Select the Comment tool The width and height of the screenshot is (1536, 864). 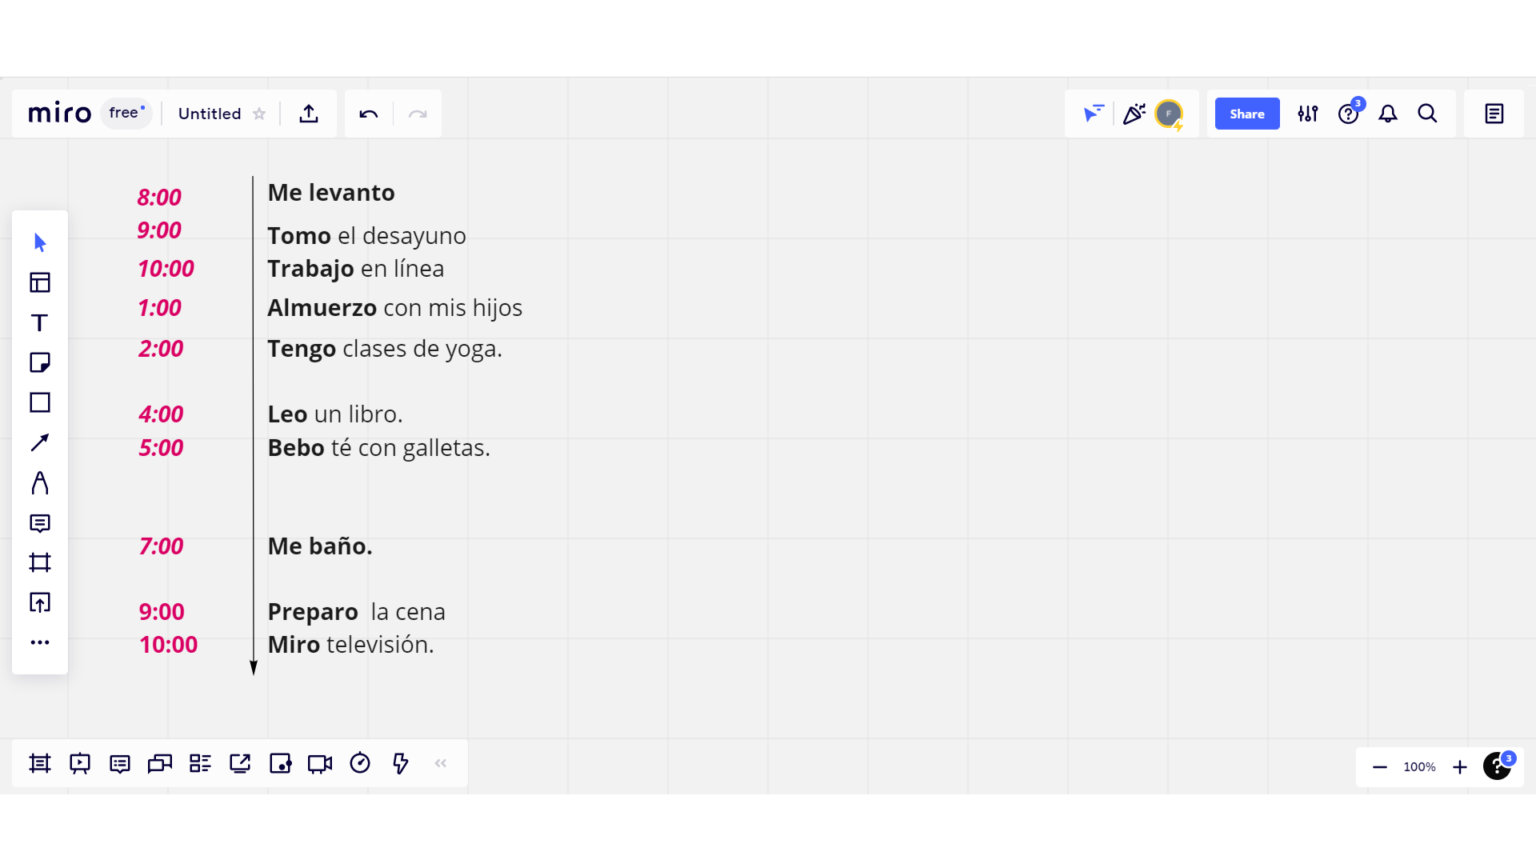pos(40,523)
